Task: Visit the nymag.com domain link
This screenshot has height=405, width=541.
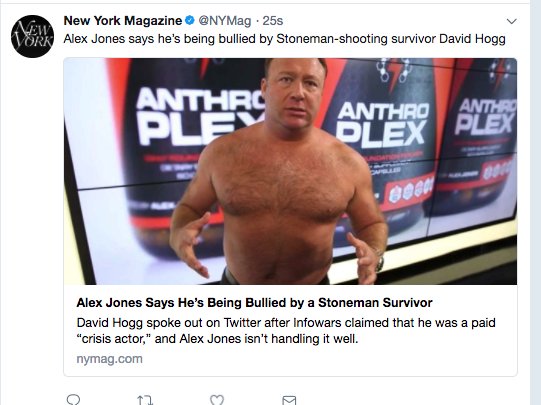Action: pyautogui.click(x=109, y=359)
